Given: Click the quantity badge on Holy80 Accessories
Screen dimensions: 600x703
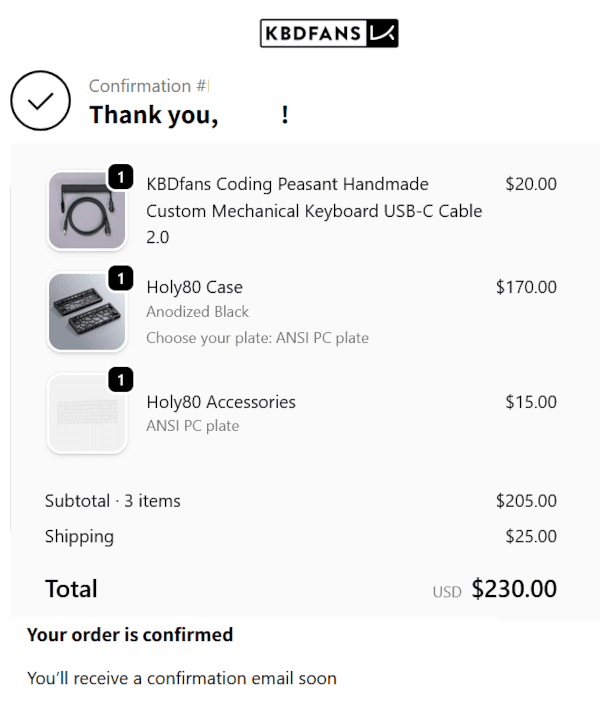Looking at the screenshot, I should (x=120, y=380).
